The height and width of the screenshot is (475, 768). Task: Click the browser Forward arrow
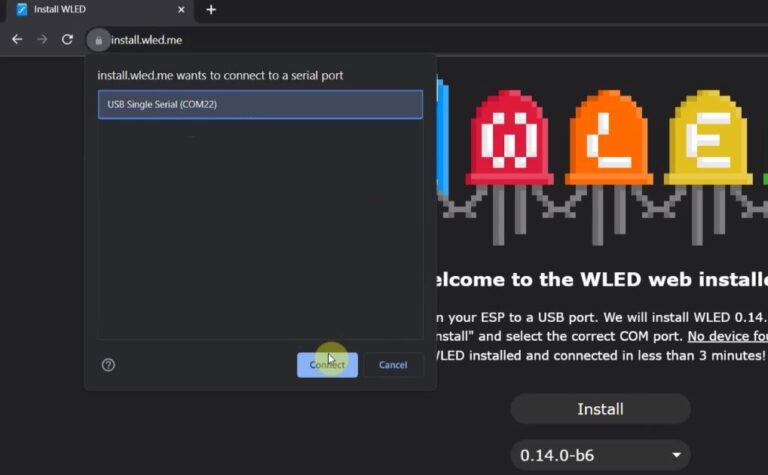click(x=42, y=40)
